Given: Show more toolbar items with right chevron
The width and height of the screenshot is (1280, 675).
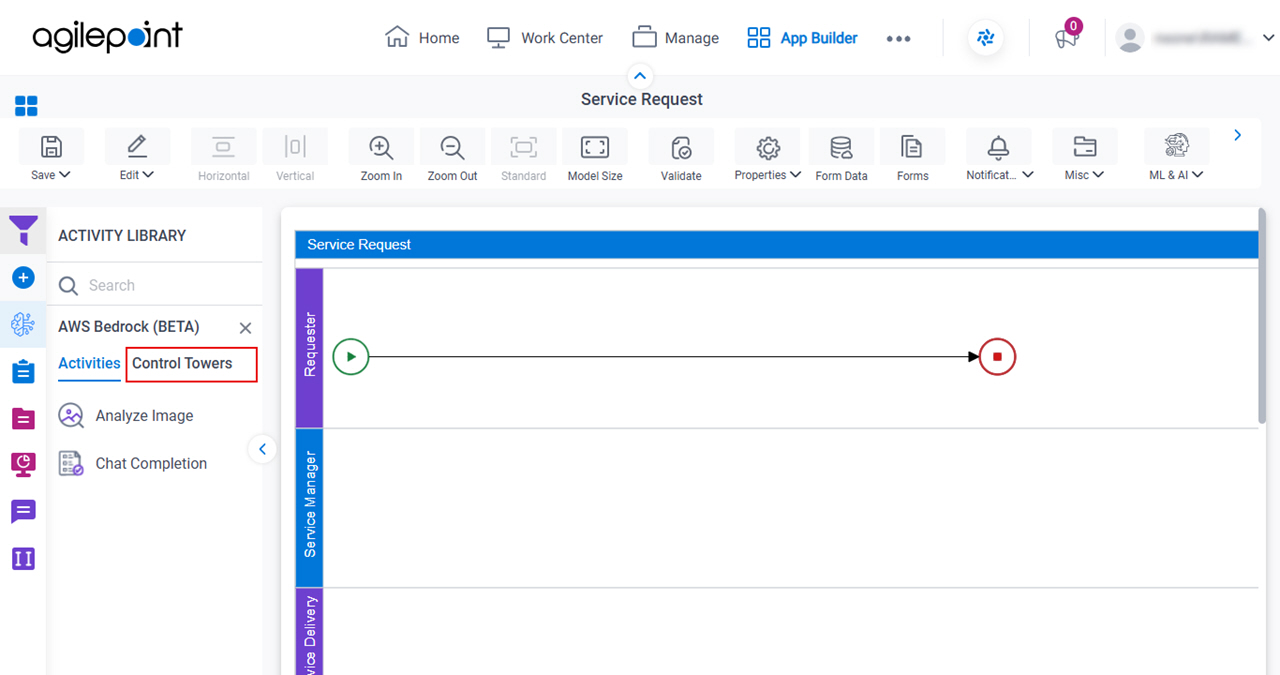Looking at the screenshot, I should pyautogui.click(x=1238, y=135).
